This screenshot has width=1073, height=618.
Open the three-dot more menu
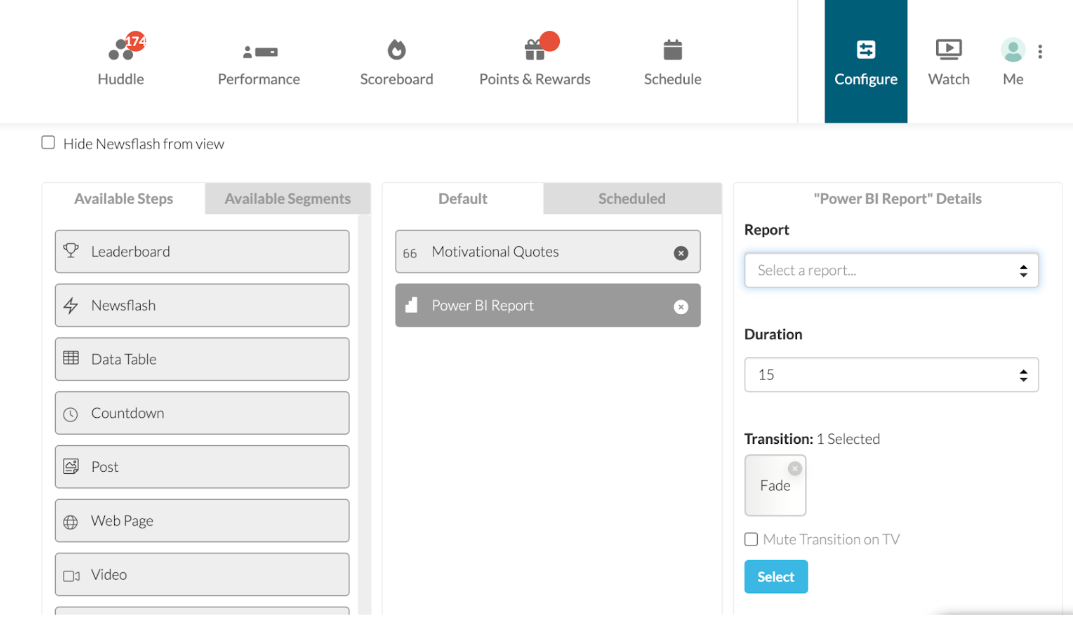click(x=1040, y=51)
